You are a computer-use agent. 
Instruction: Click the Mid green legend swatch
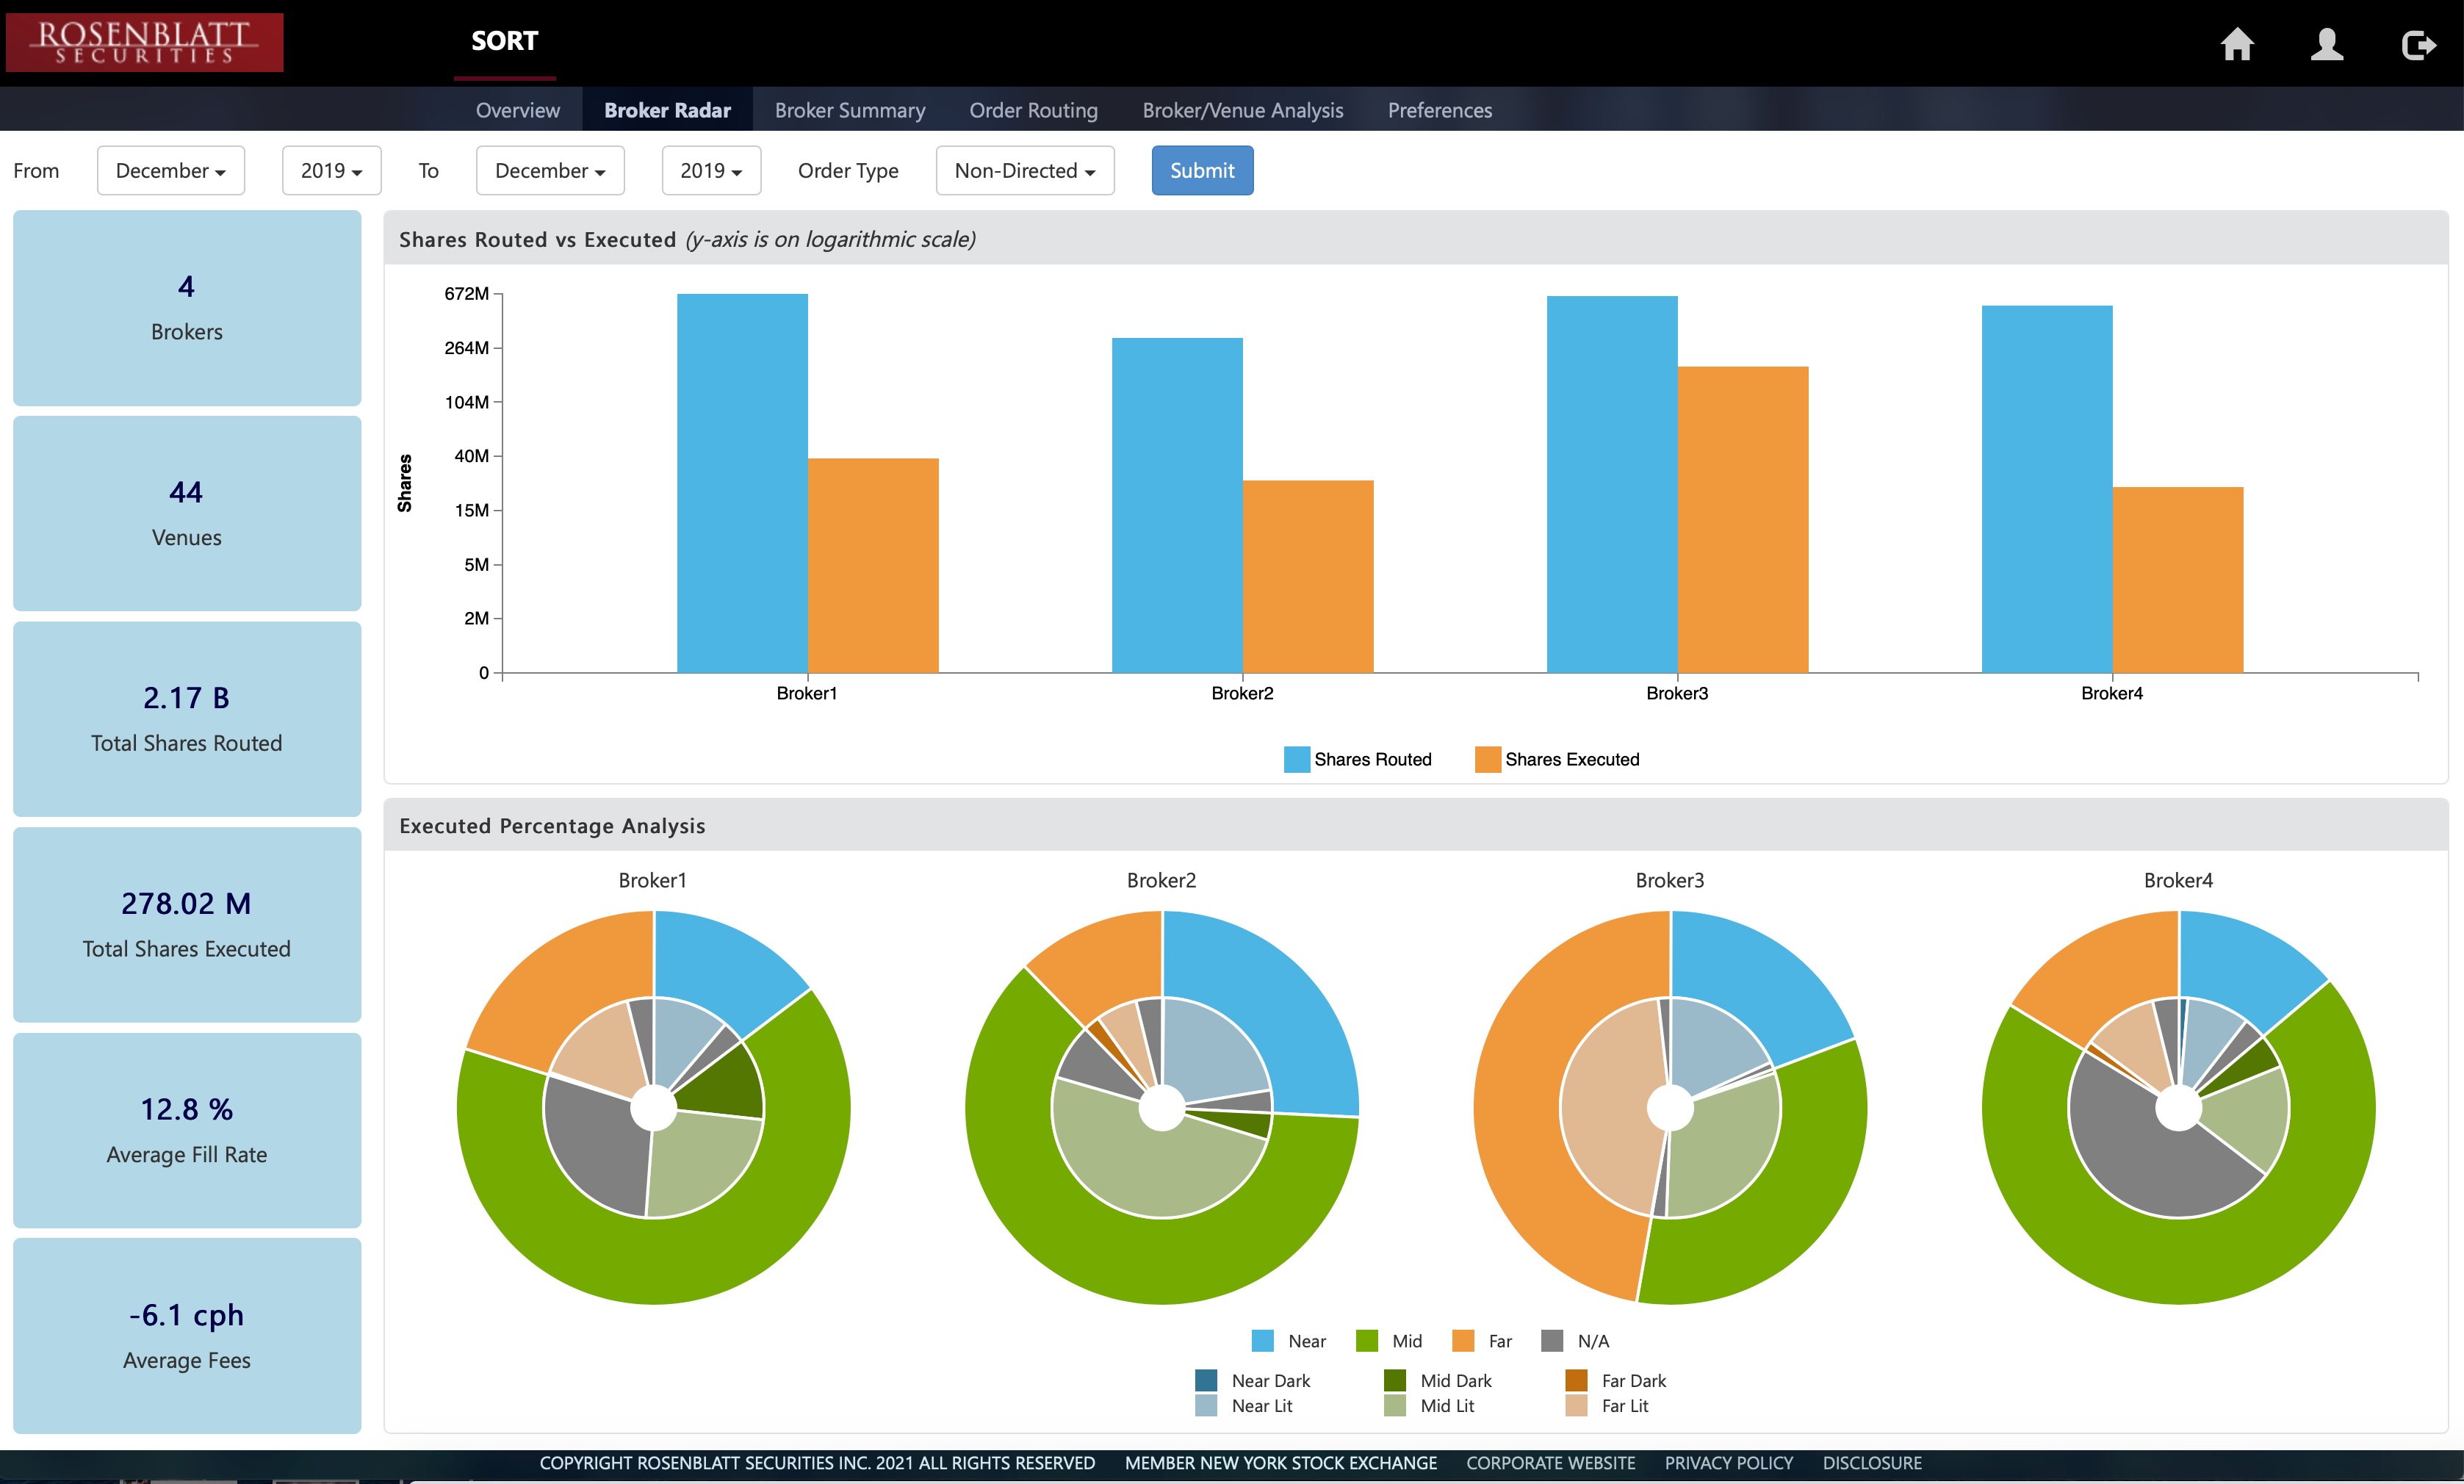pos(1366,1341)
